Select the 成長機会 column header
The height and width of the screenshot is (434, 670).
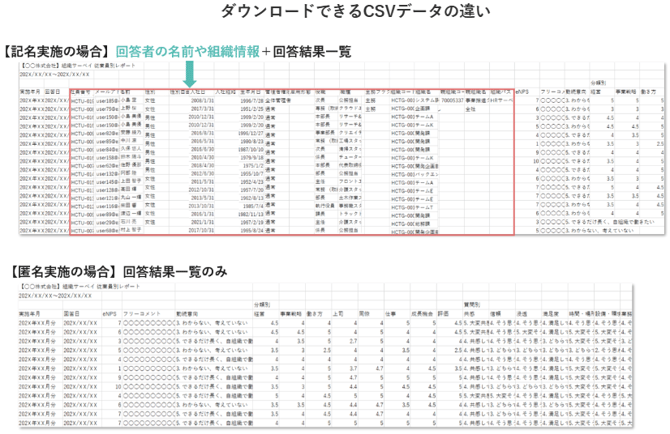click(x=422, y=314)
